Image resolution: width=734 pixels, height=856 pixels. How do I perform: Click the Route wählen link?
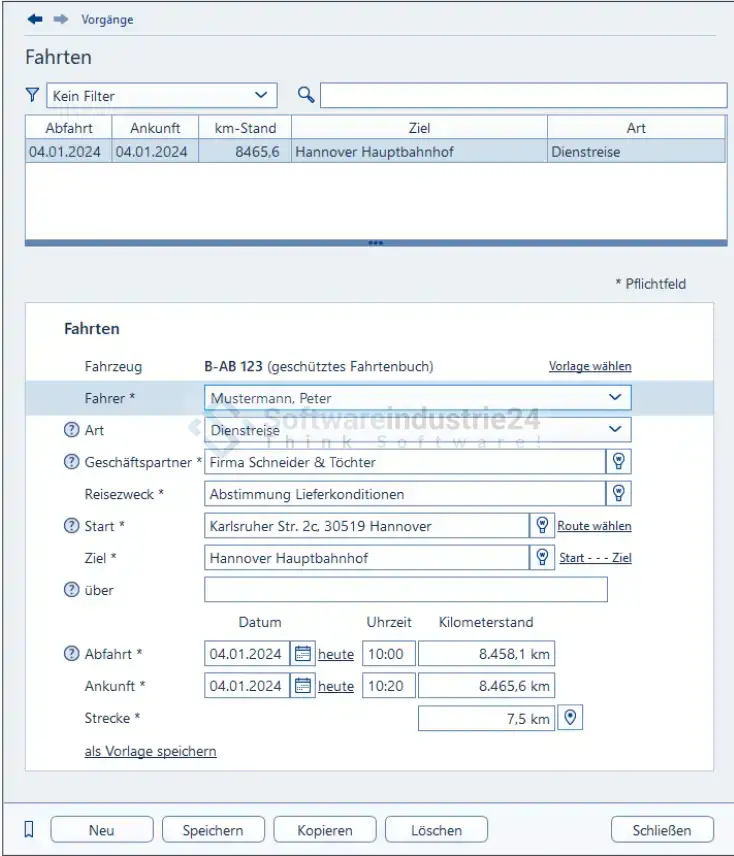pyautogui.click(x=594, y=526)
